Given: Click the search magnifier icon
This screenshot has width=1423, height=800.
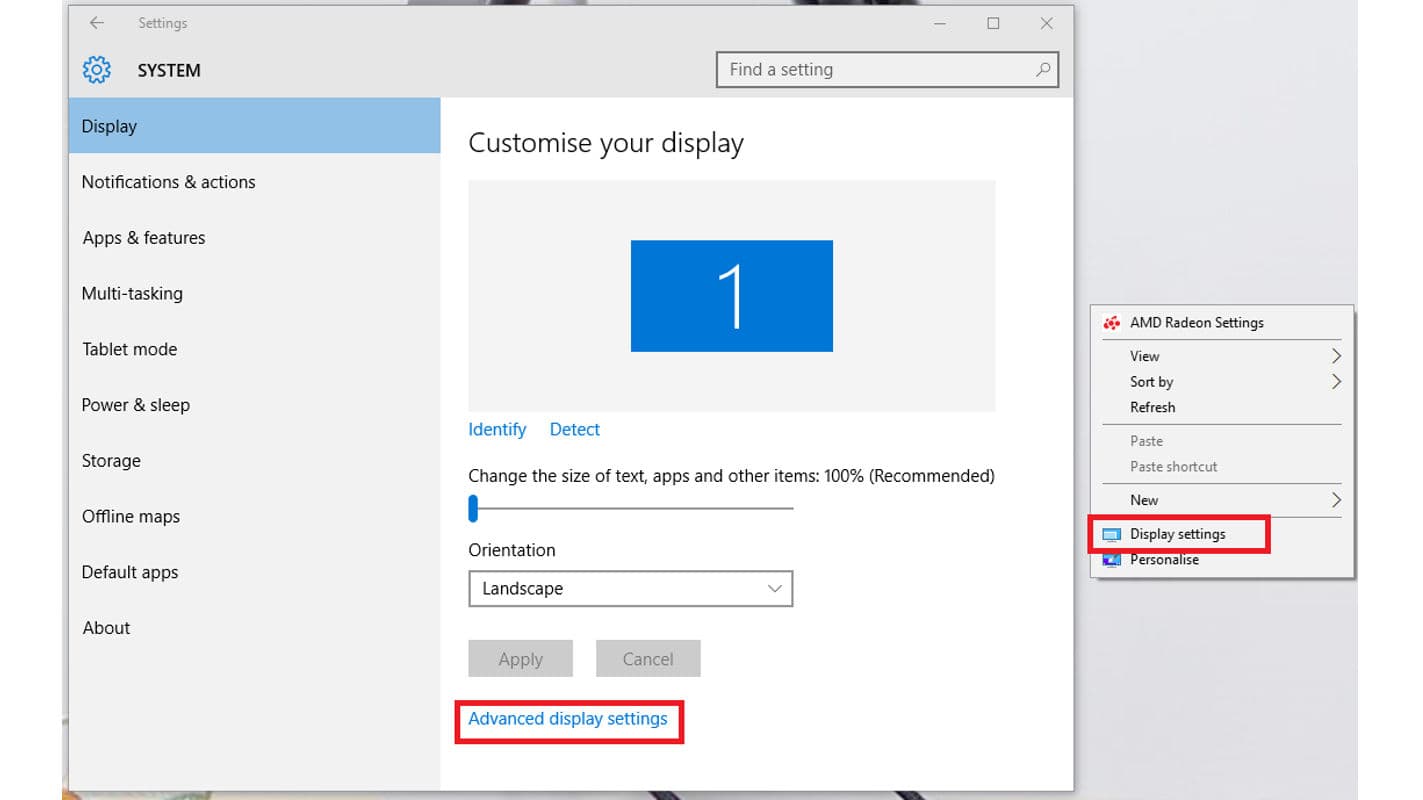Looking at the screenshot, I should pyautogui.click(x=1042, y=70).
